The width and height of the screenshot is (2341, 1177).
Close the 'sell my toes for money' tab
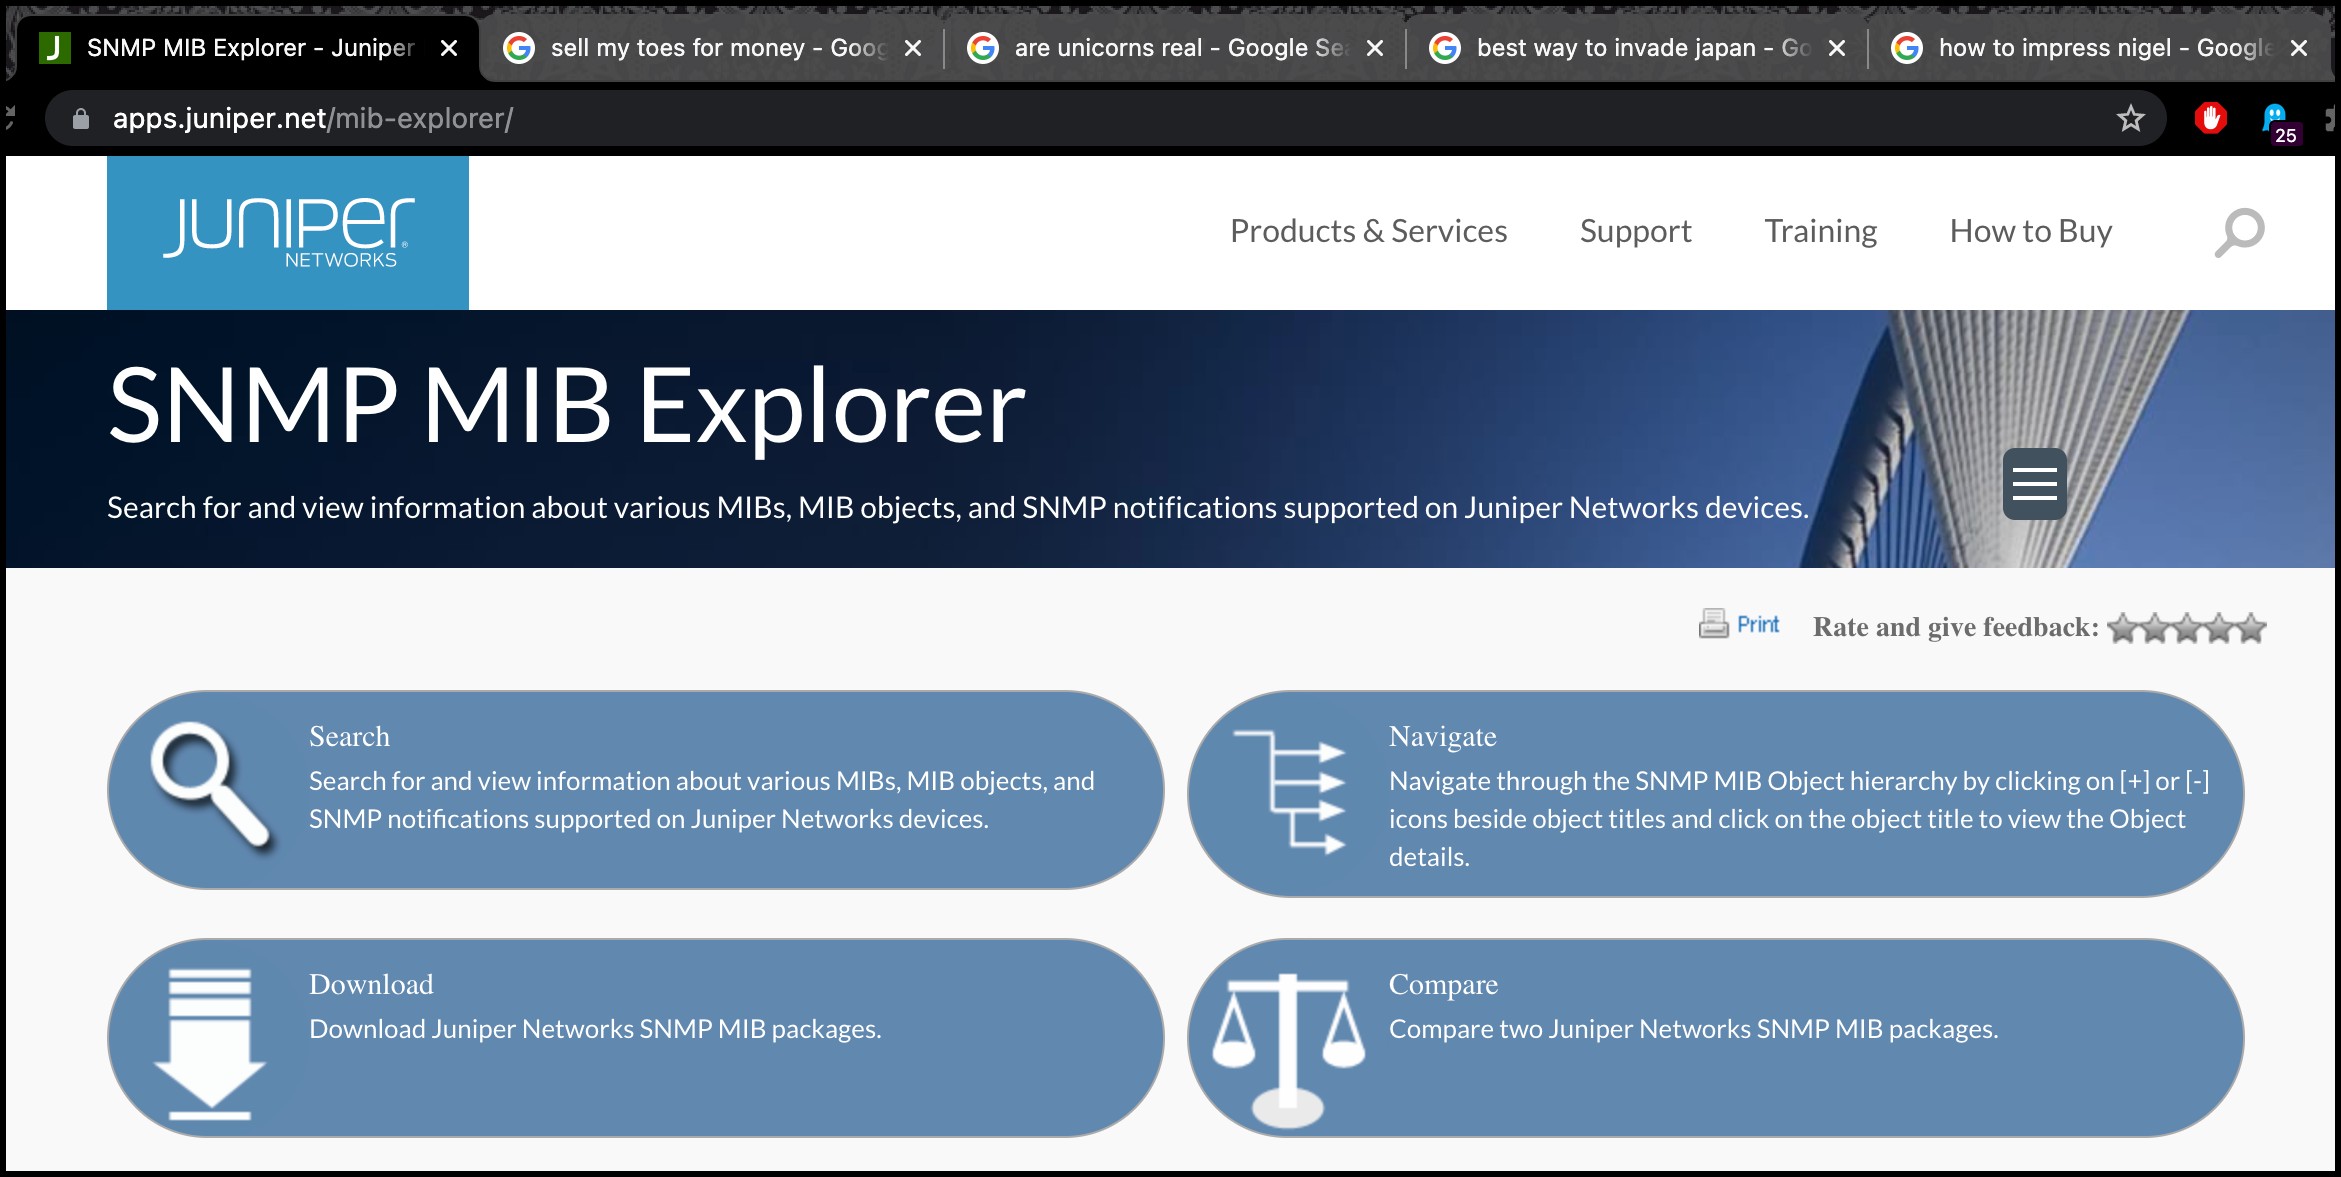pyautogui.click(x=913, y=48)
